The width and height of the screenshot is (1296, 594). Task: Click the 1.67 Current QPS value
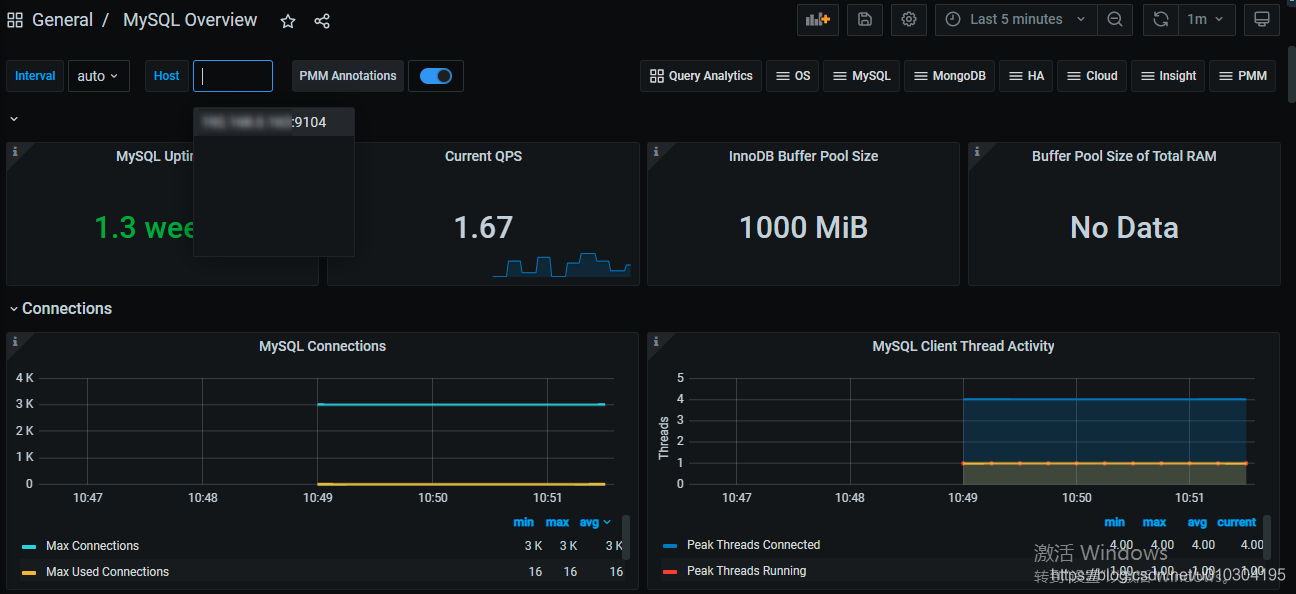tap(483, 228)
